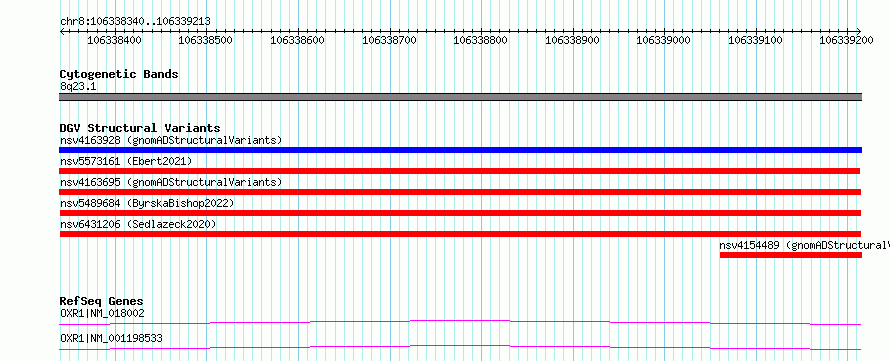
Task: Click ruler position 106338600
Action: tap(297, 40)
